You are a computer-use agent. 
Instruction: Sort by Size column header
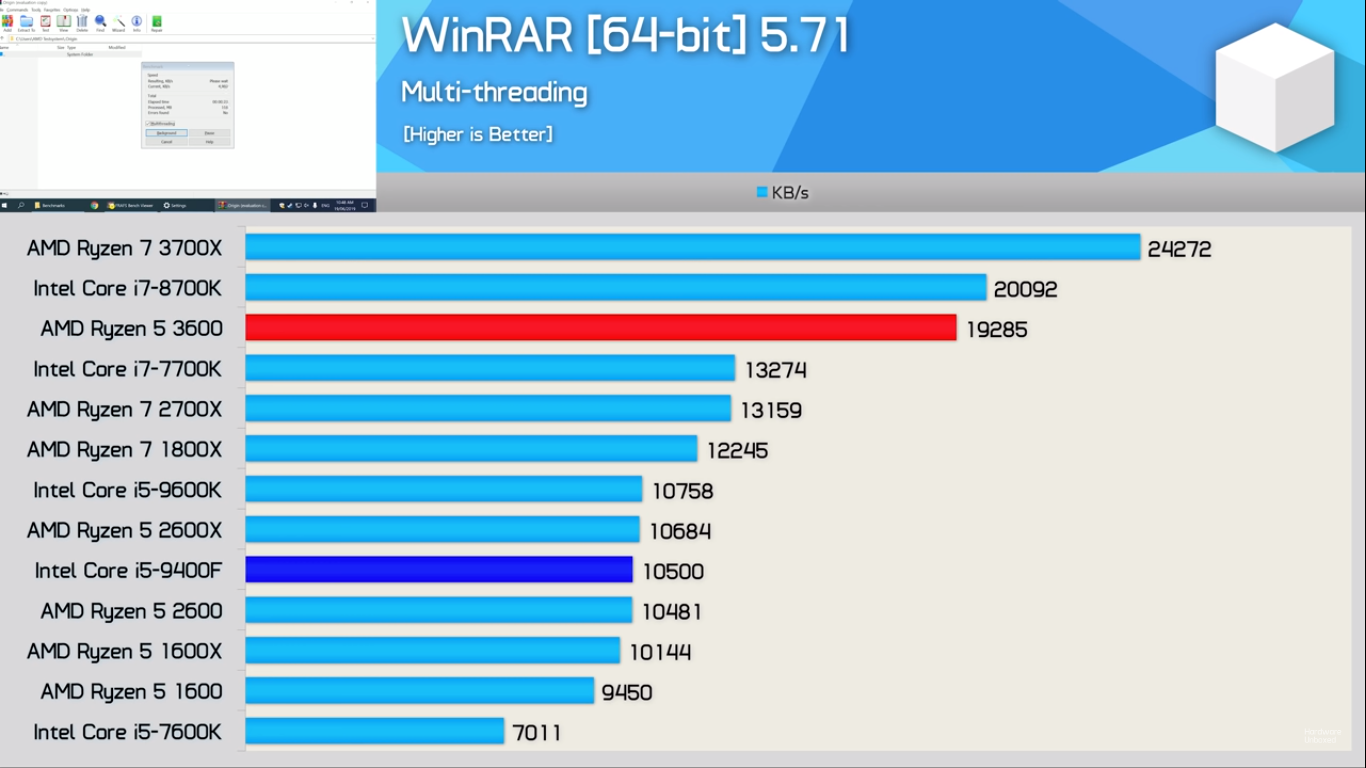coord(61,47)
